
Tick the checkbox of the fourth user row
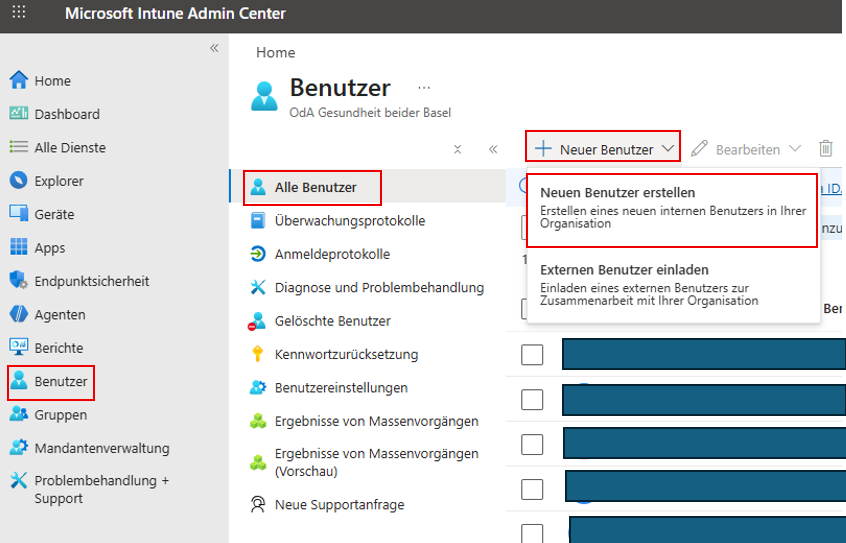tap(532, 490)
